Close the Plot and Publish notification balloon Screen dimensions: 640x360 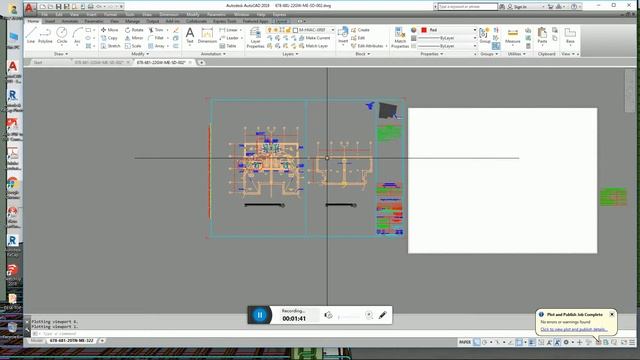(x=612, y=314)
